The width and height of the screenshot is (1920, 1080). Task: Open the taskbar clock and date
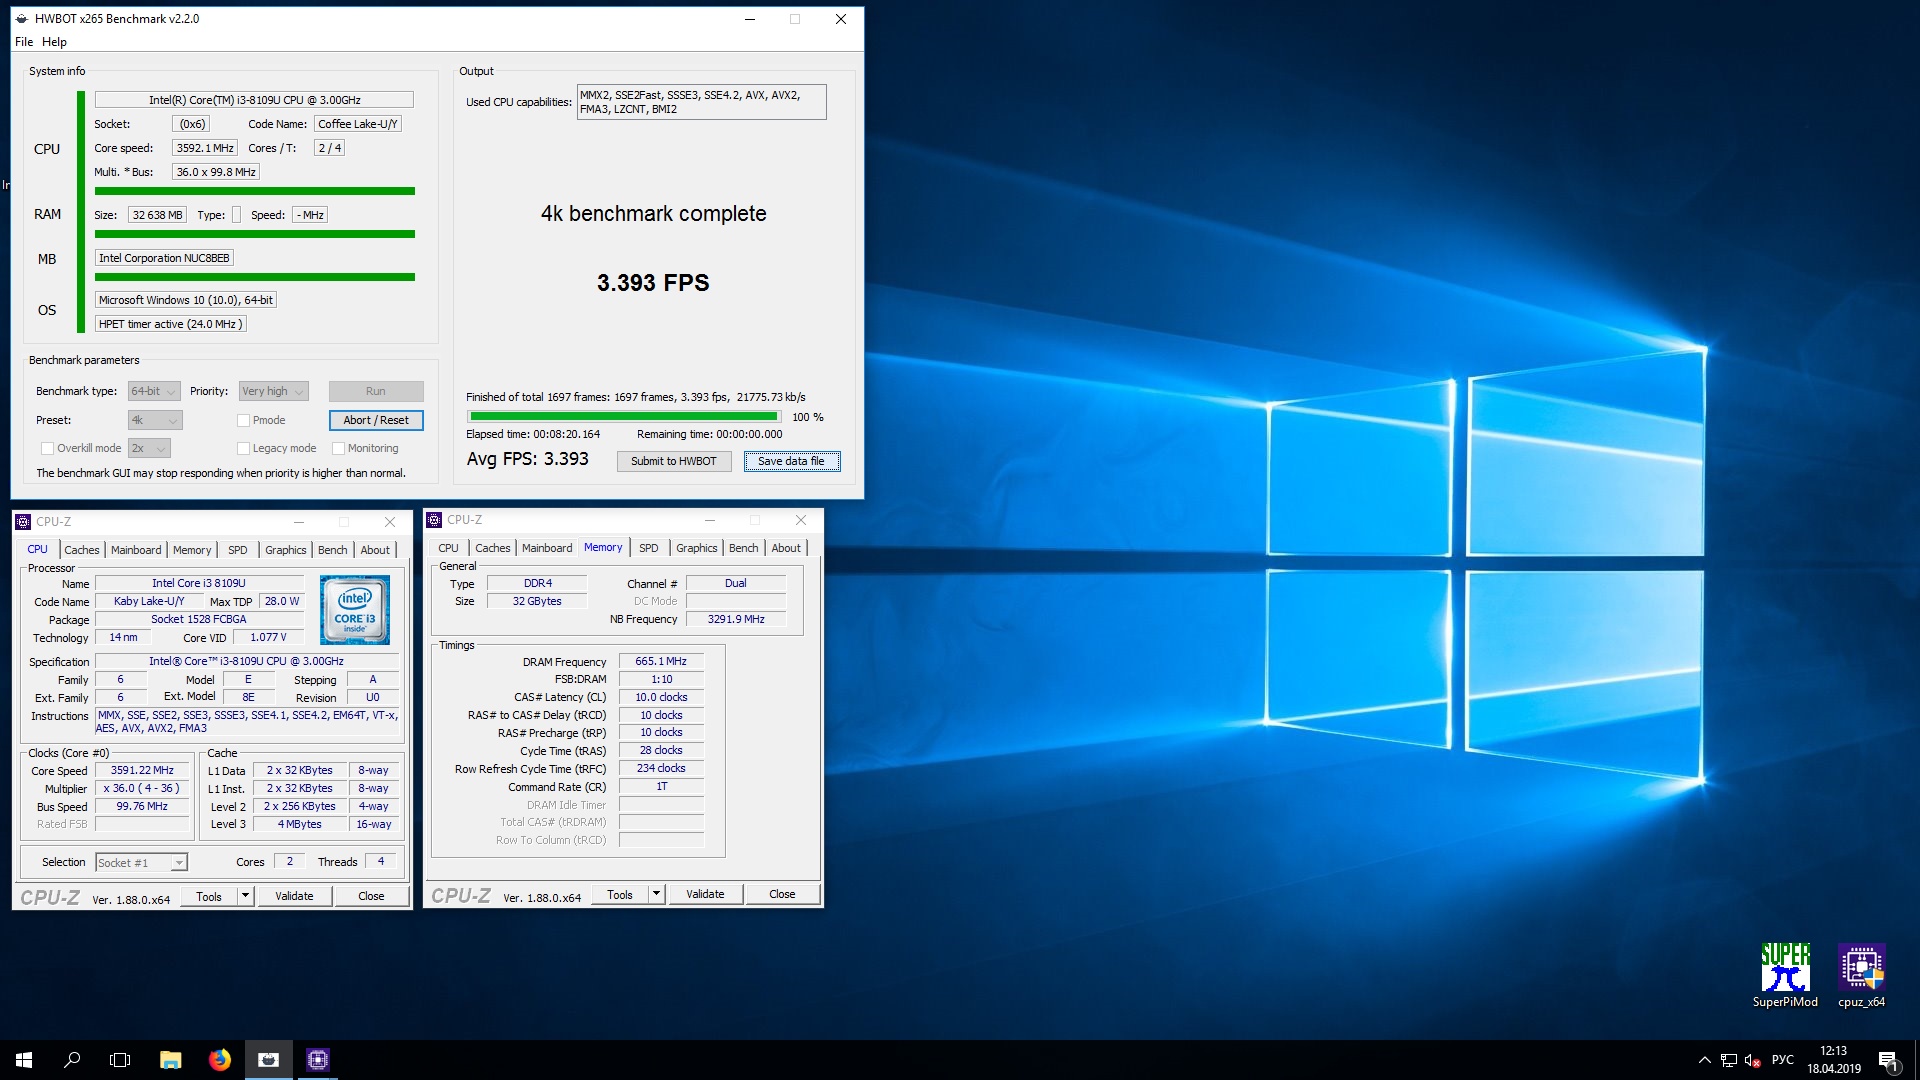pos(1834,1060)
